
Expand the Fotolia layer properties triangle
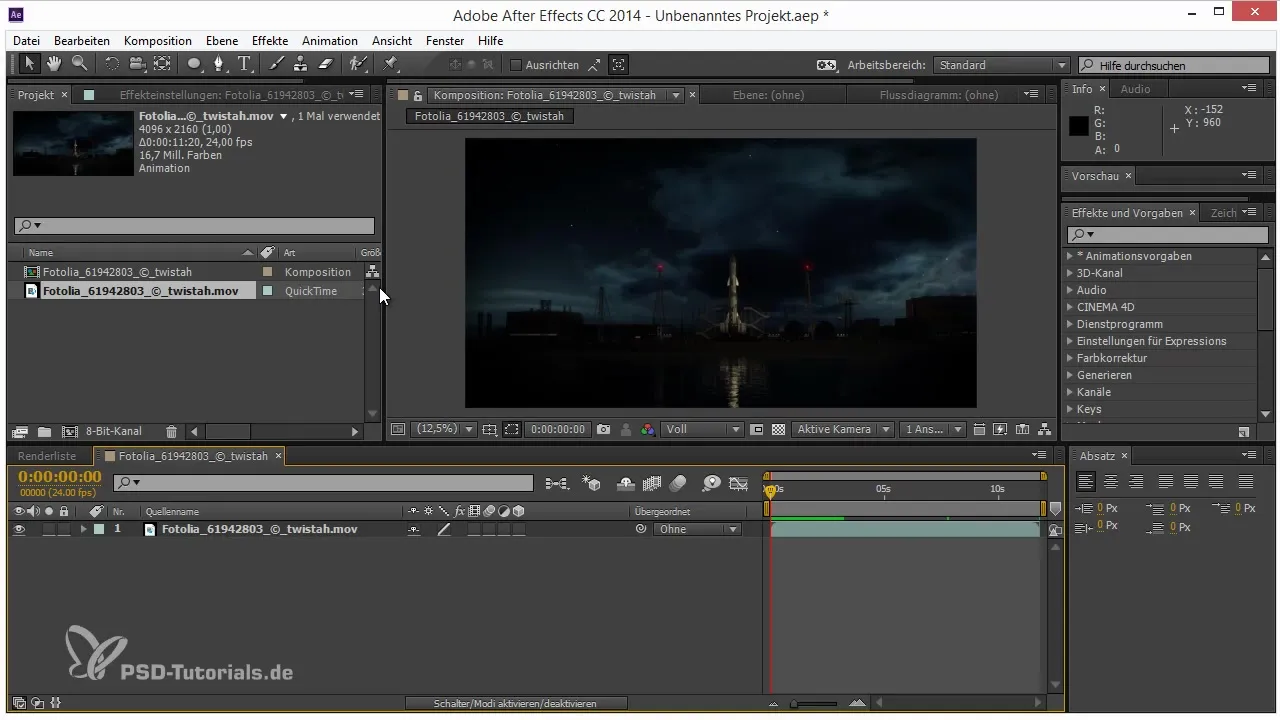pyautogui.click(x=84, y=529)
